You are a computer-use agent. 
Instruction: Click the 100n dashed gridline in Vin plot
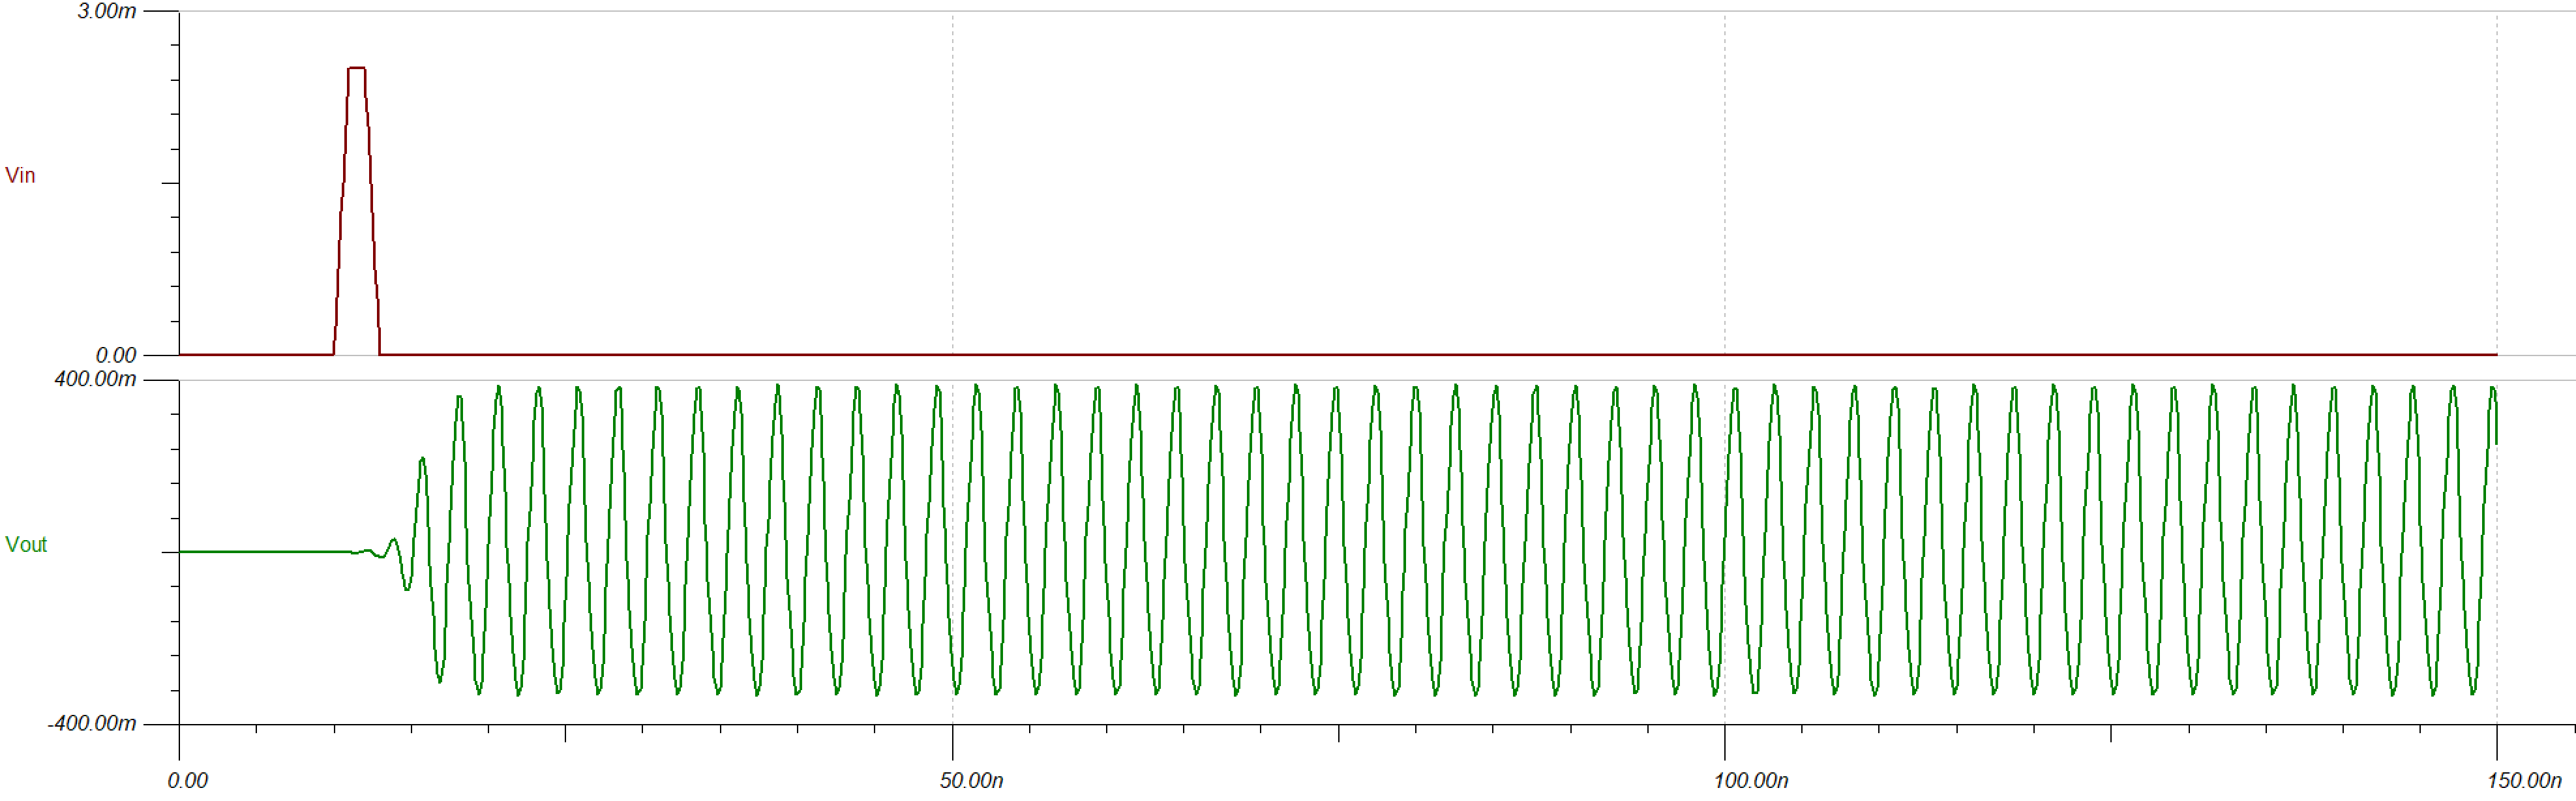(1724, 180)
